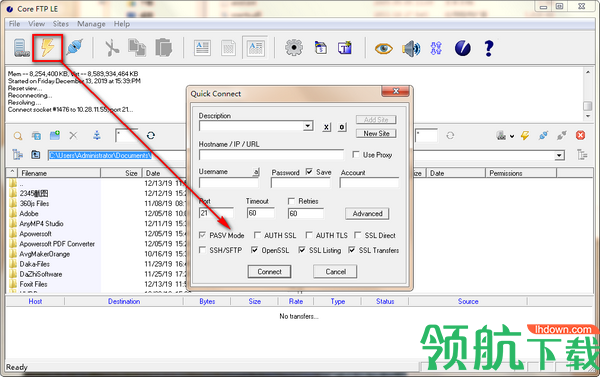Click the highlighted view mode icon
This screenshot has width=600, height=377.
coord(255,48)
